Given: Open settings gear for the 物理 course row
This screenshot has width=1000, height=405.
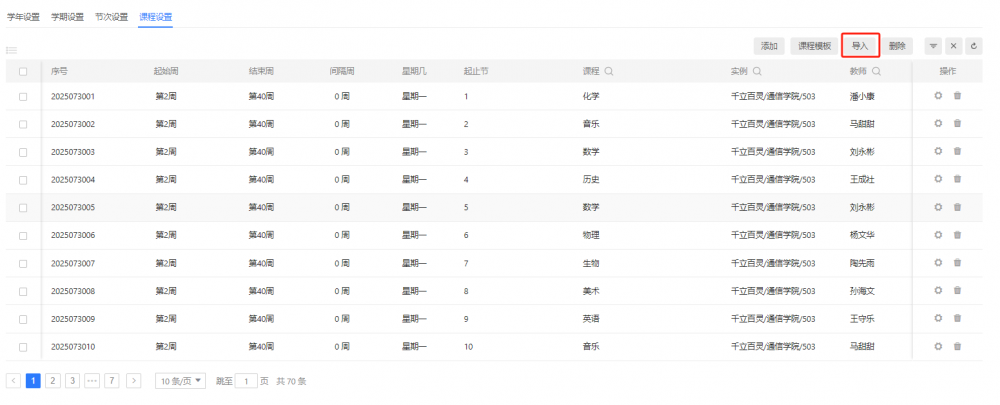Looking at the screenshot, I should pyautogui.click(x=938, y=235).
